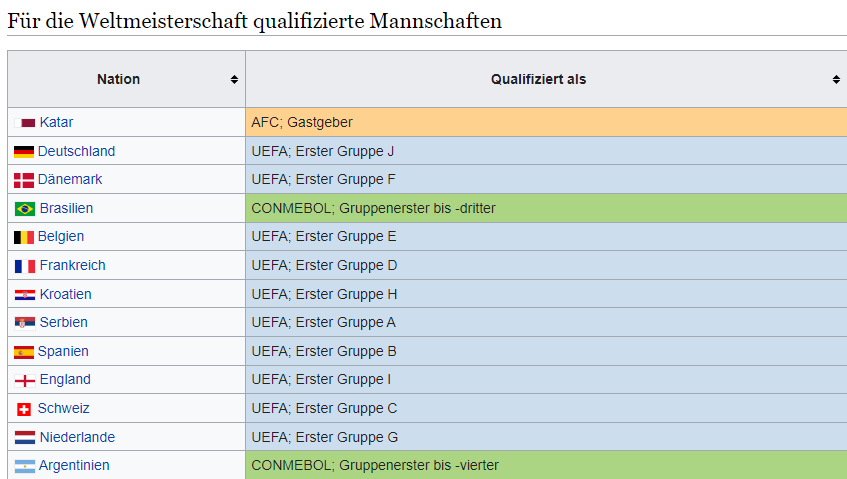Viewport: 847px width, 479px height.
Task: Click the Belgian flag icon
Action: (x=24, y=237)
